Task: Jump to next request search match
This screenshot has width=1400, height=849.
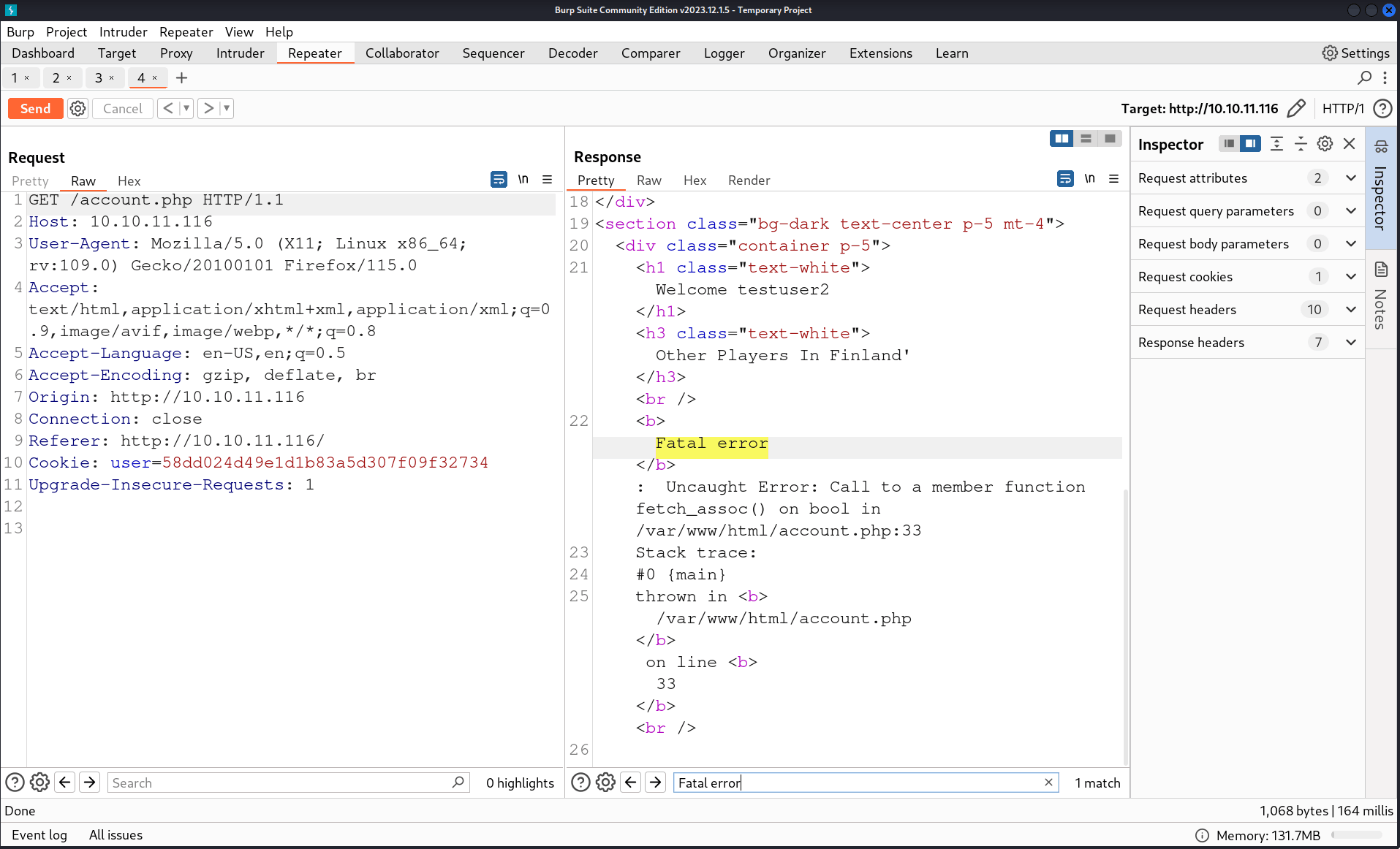Action: [89, 783]
